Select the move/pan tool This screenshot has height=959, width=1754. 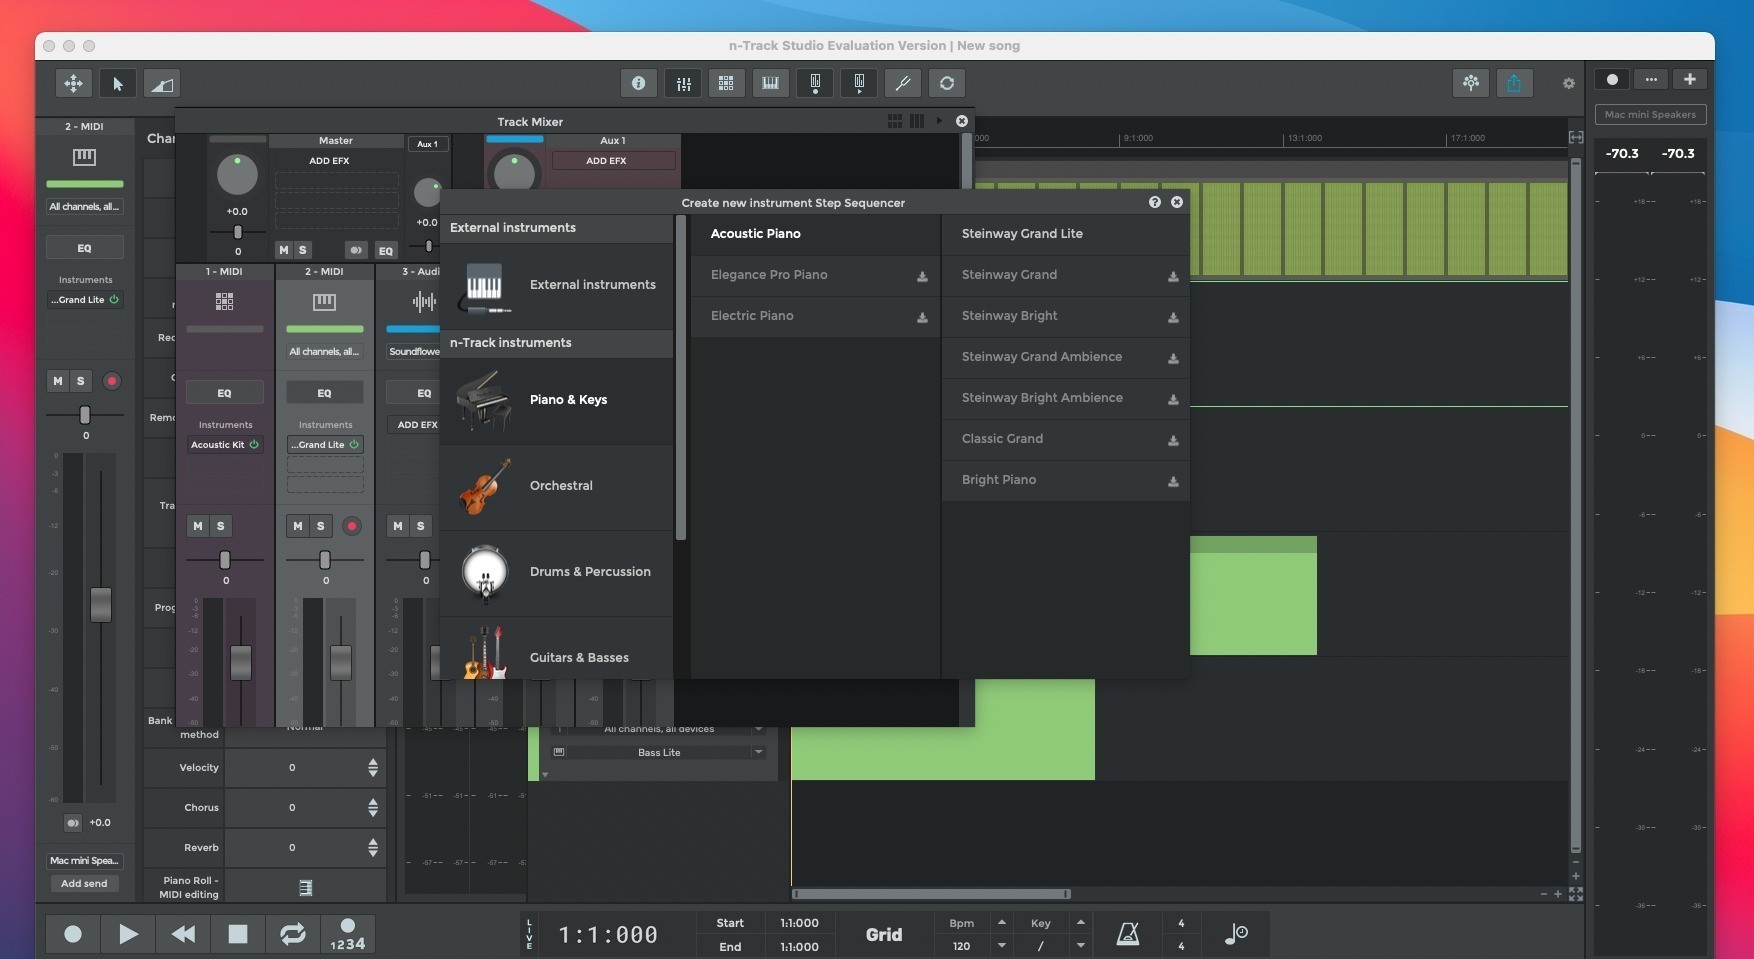(74, 84)
